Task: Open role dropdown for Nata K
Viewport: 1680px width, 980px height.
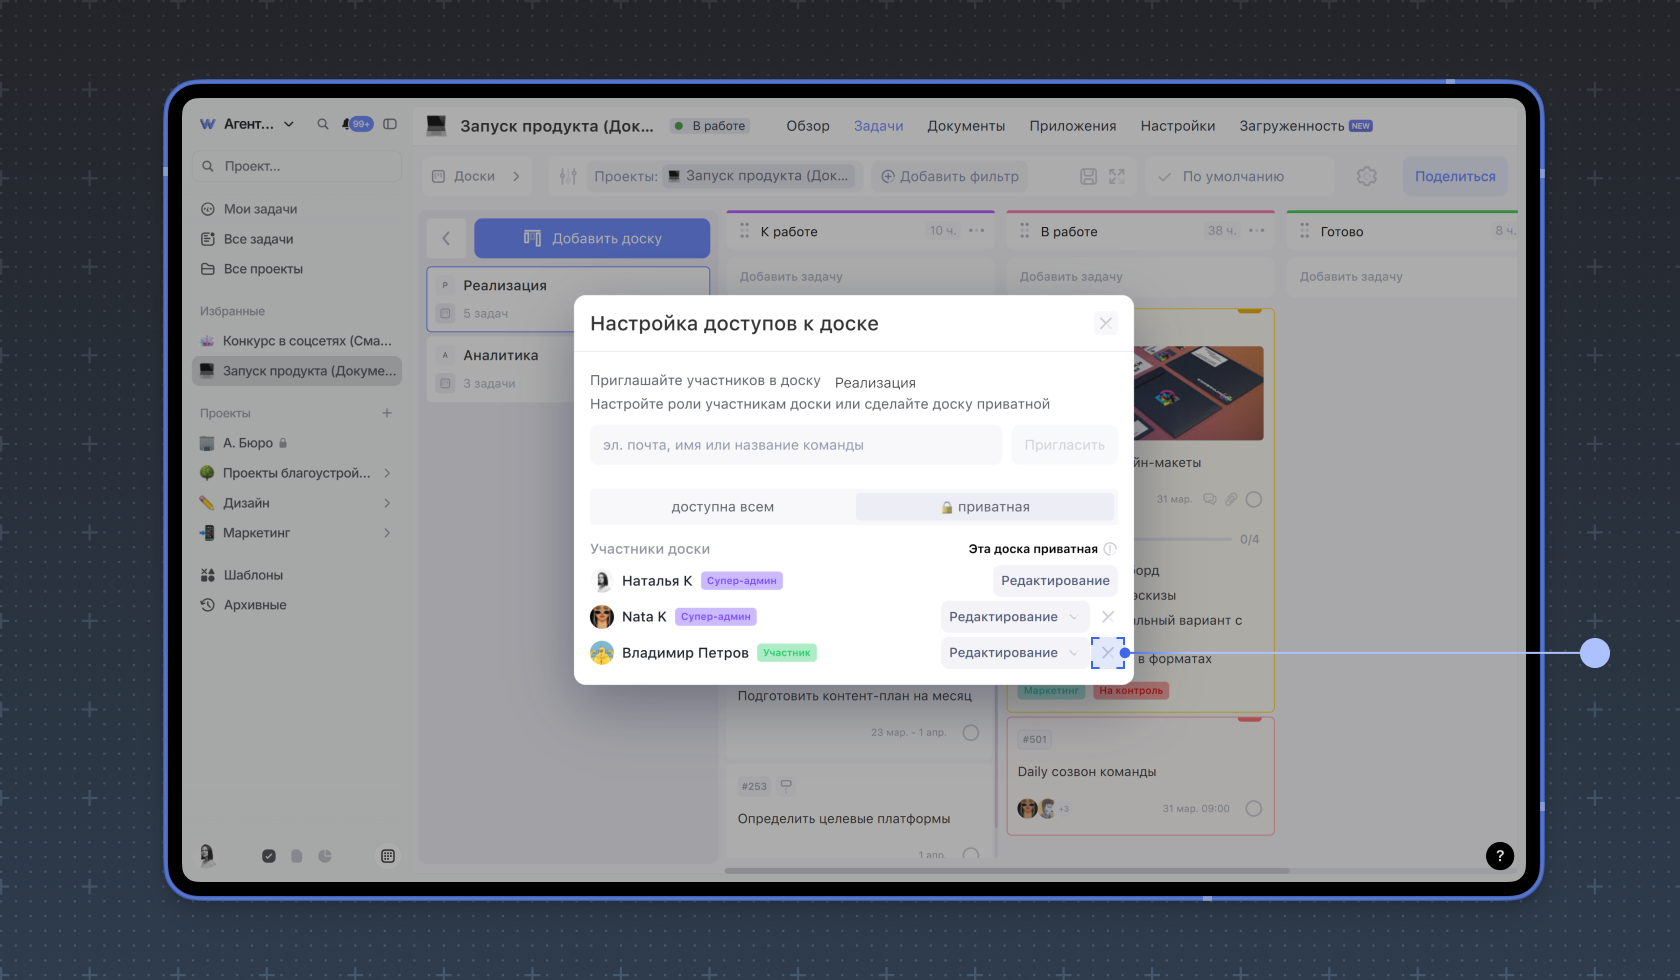Action: (1014, 617)
